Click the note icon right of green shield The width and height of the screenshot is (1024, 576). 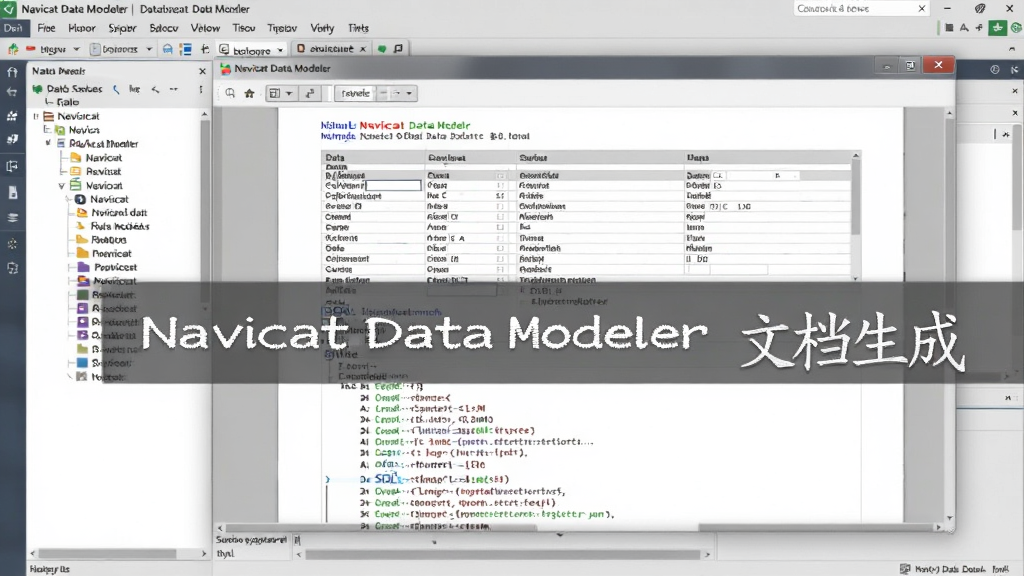click(x=398, y=48)
